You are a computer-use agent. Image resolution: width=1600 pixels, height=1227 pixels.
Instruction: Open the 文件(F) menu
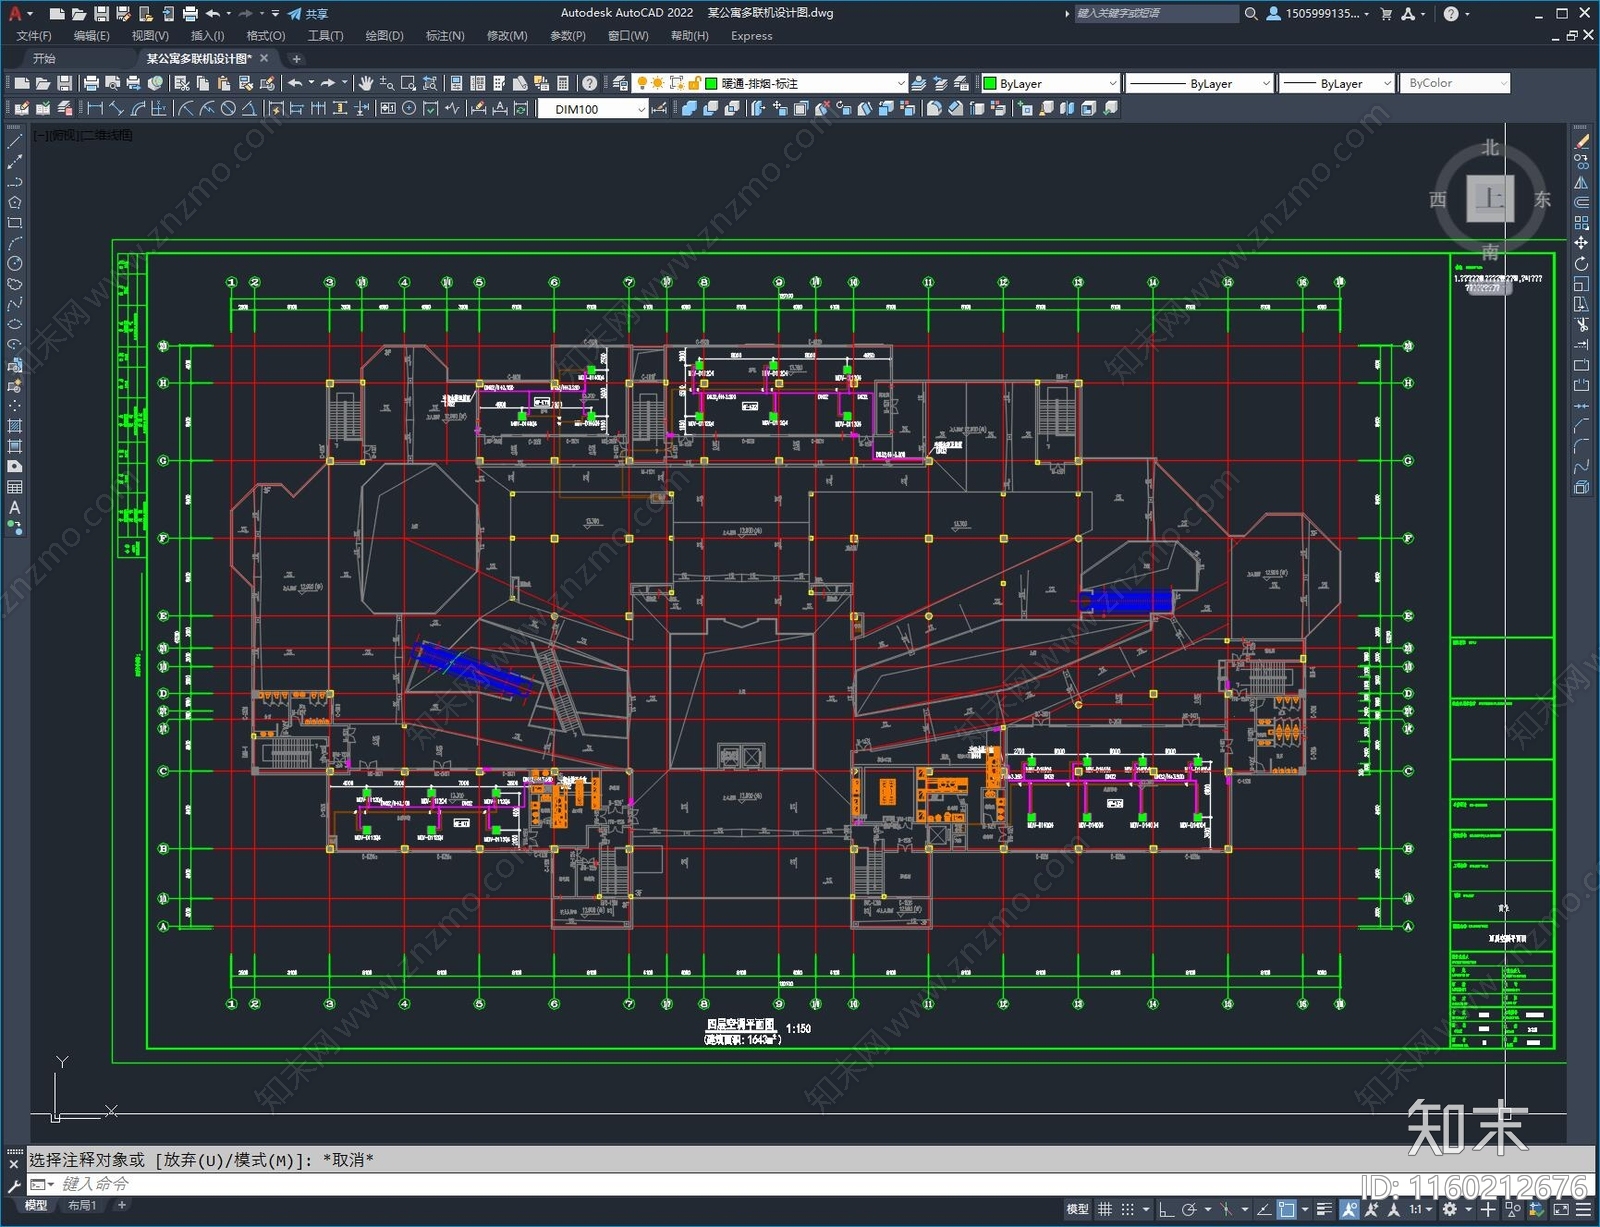coord(34,36)
